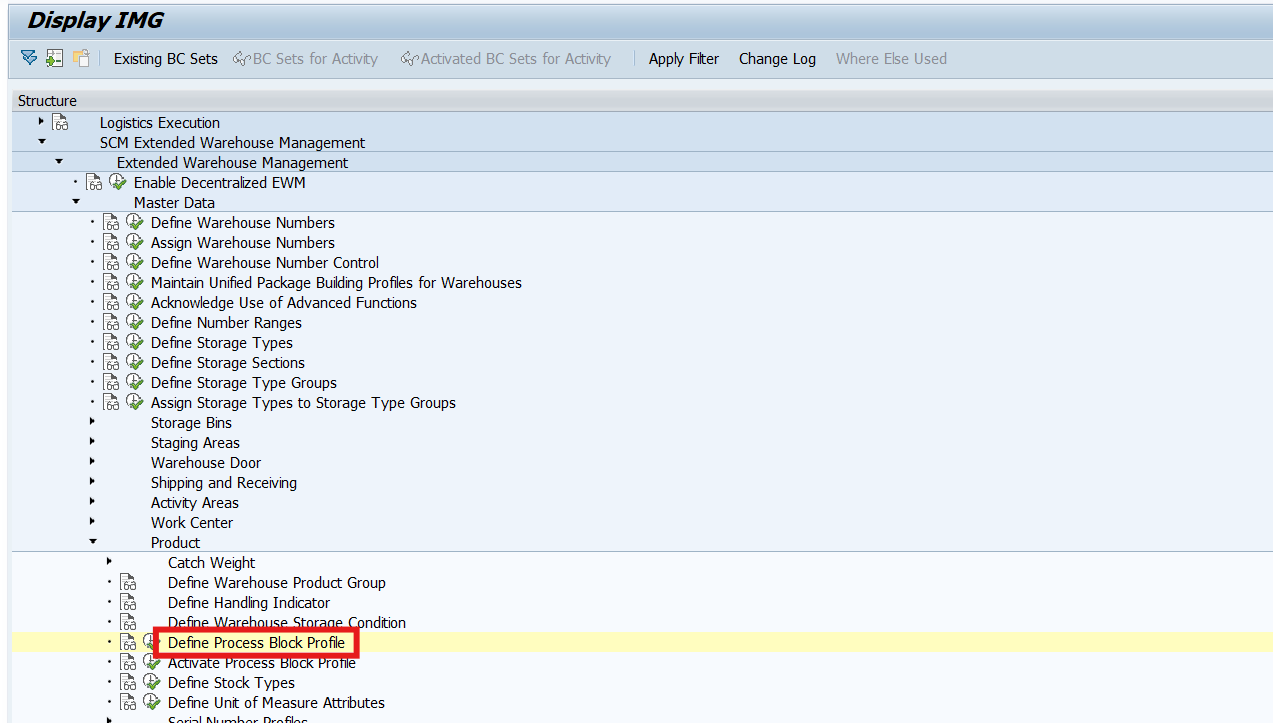This screenshot has height=723, width=1273.
Task: Expand the Catch Weight node
Action: coord(109,562)
